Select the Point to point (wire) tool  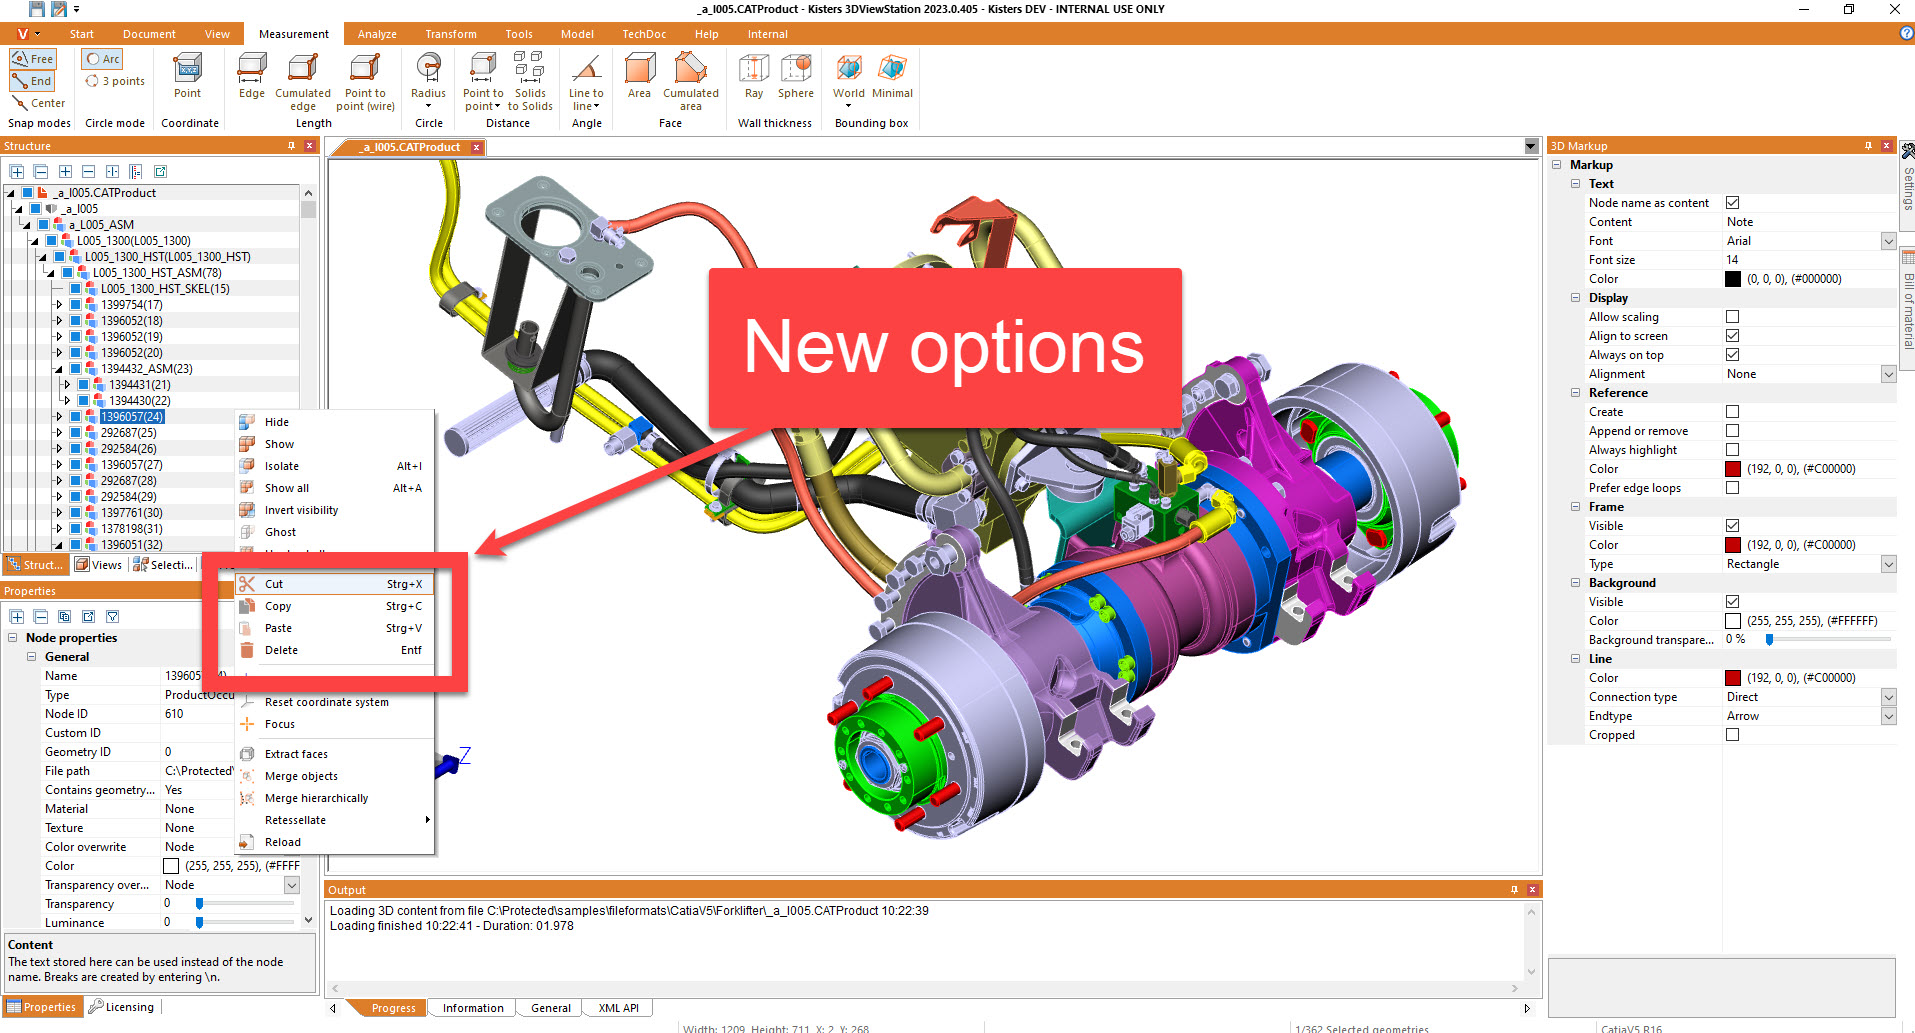click(365, 82)
